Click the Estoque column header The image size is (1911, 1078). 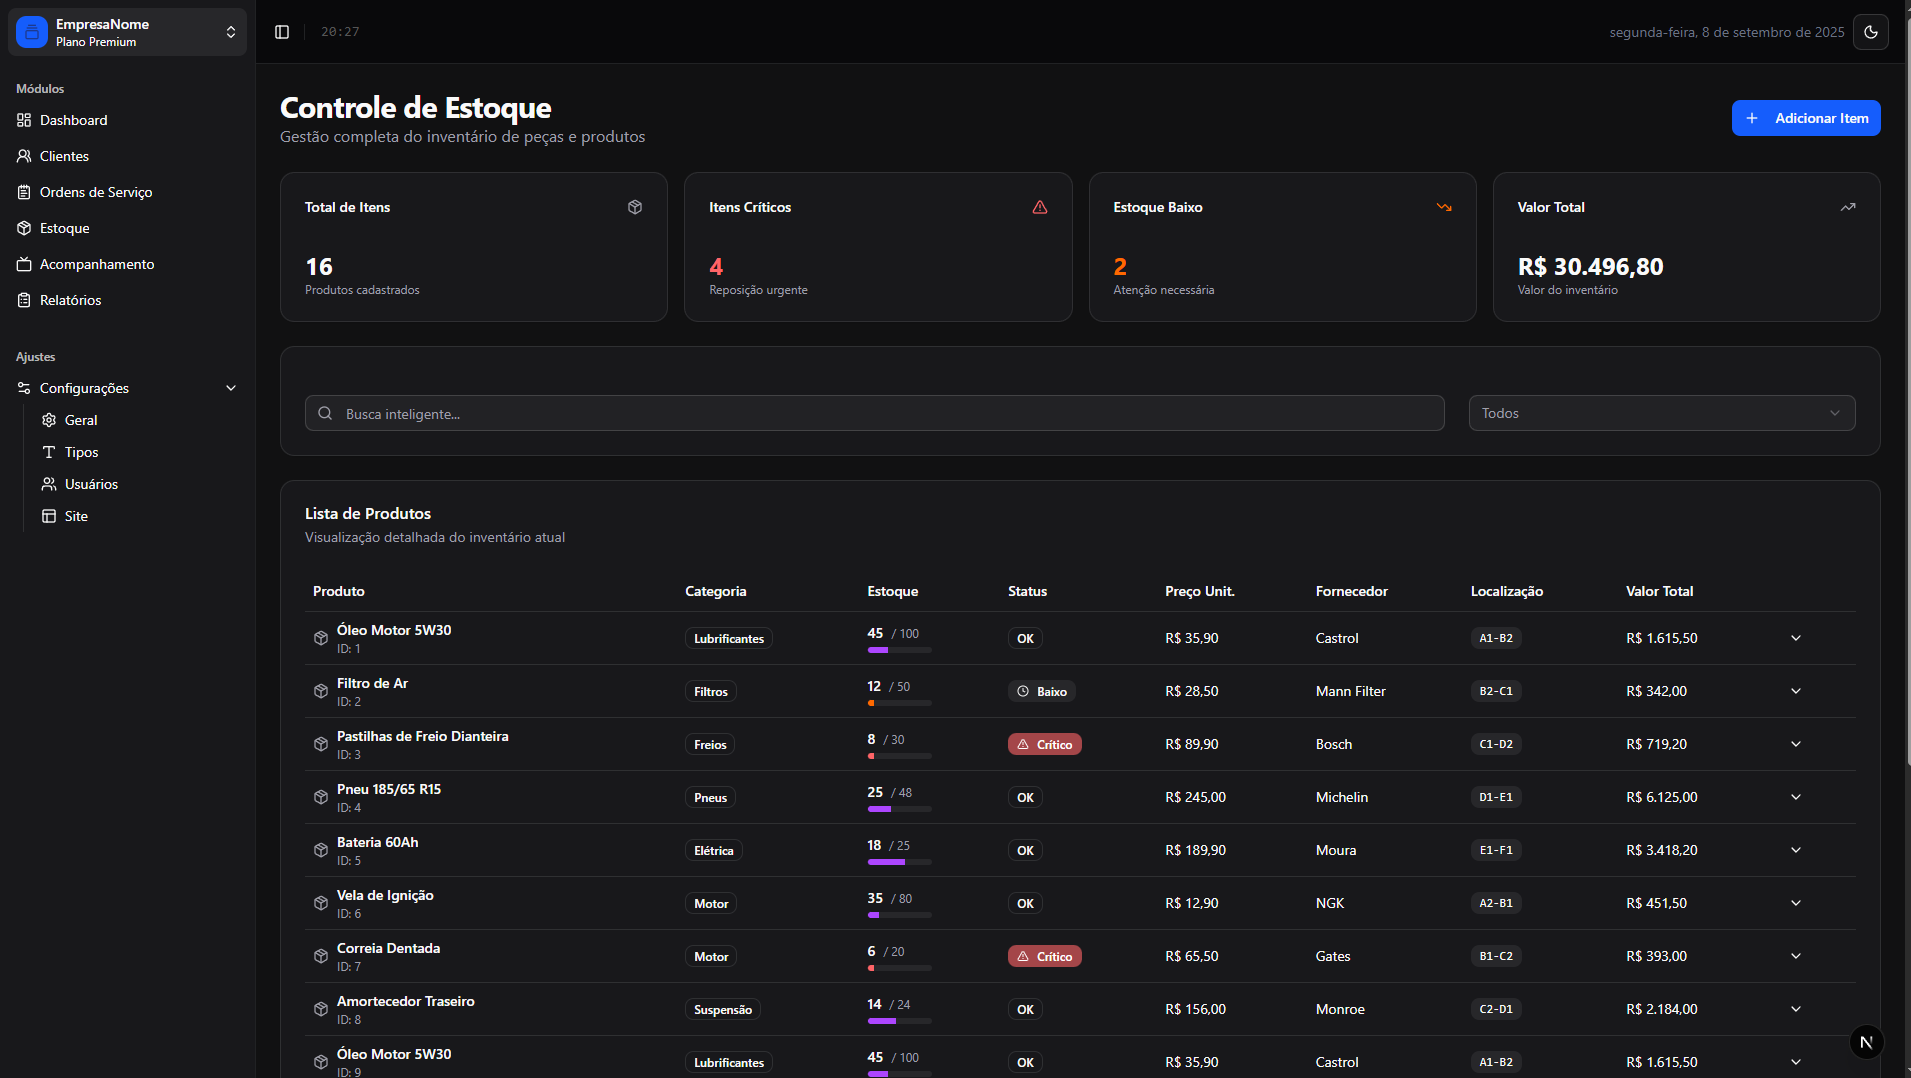(892, 591)
